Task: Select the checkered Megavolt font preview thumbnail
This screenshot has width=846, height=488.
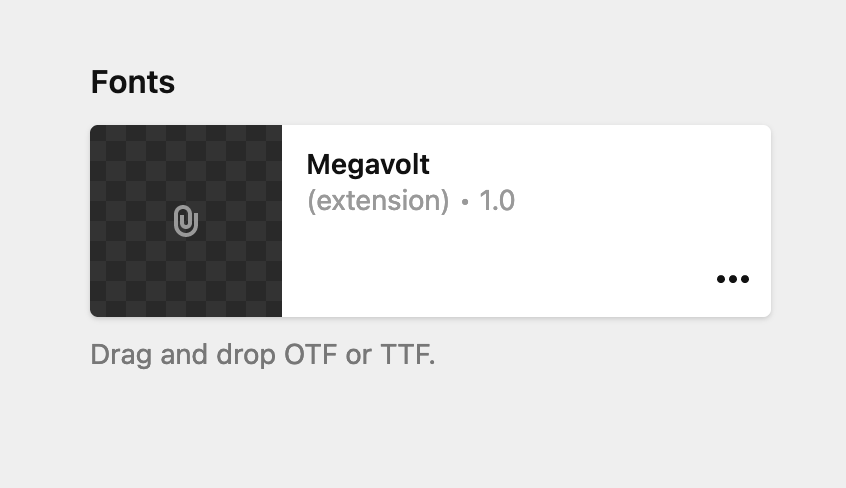Action: click(186, 221)
